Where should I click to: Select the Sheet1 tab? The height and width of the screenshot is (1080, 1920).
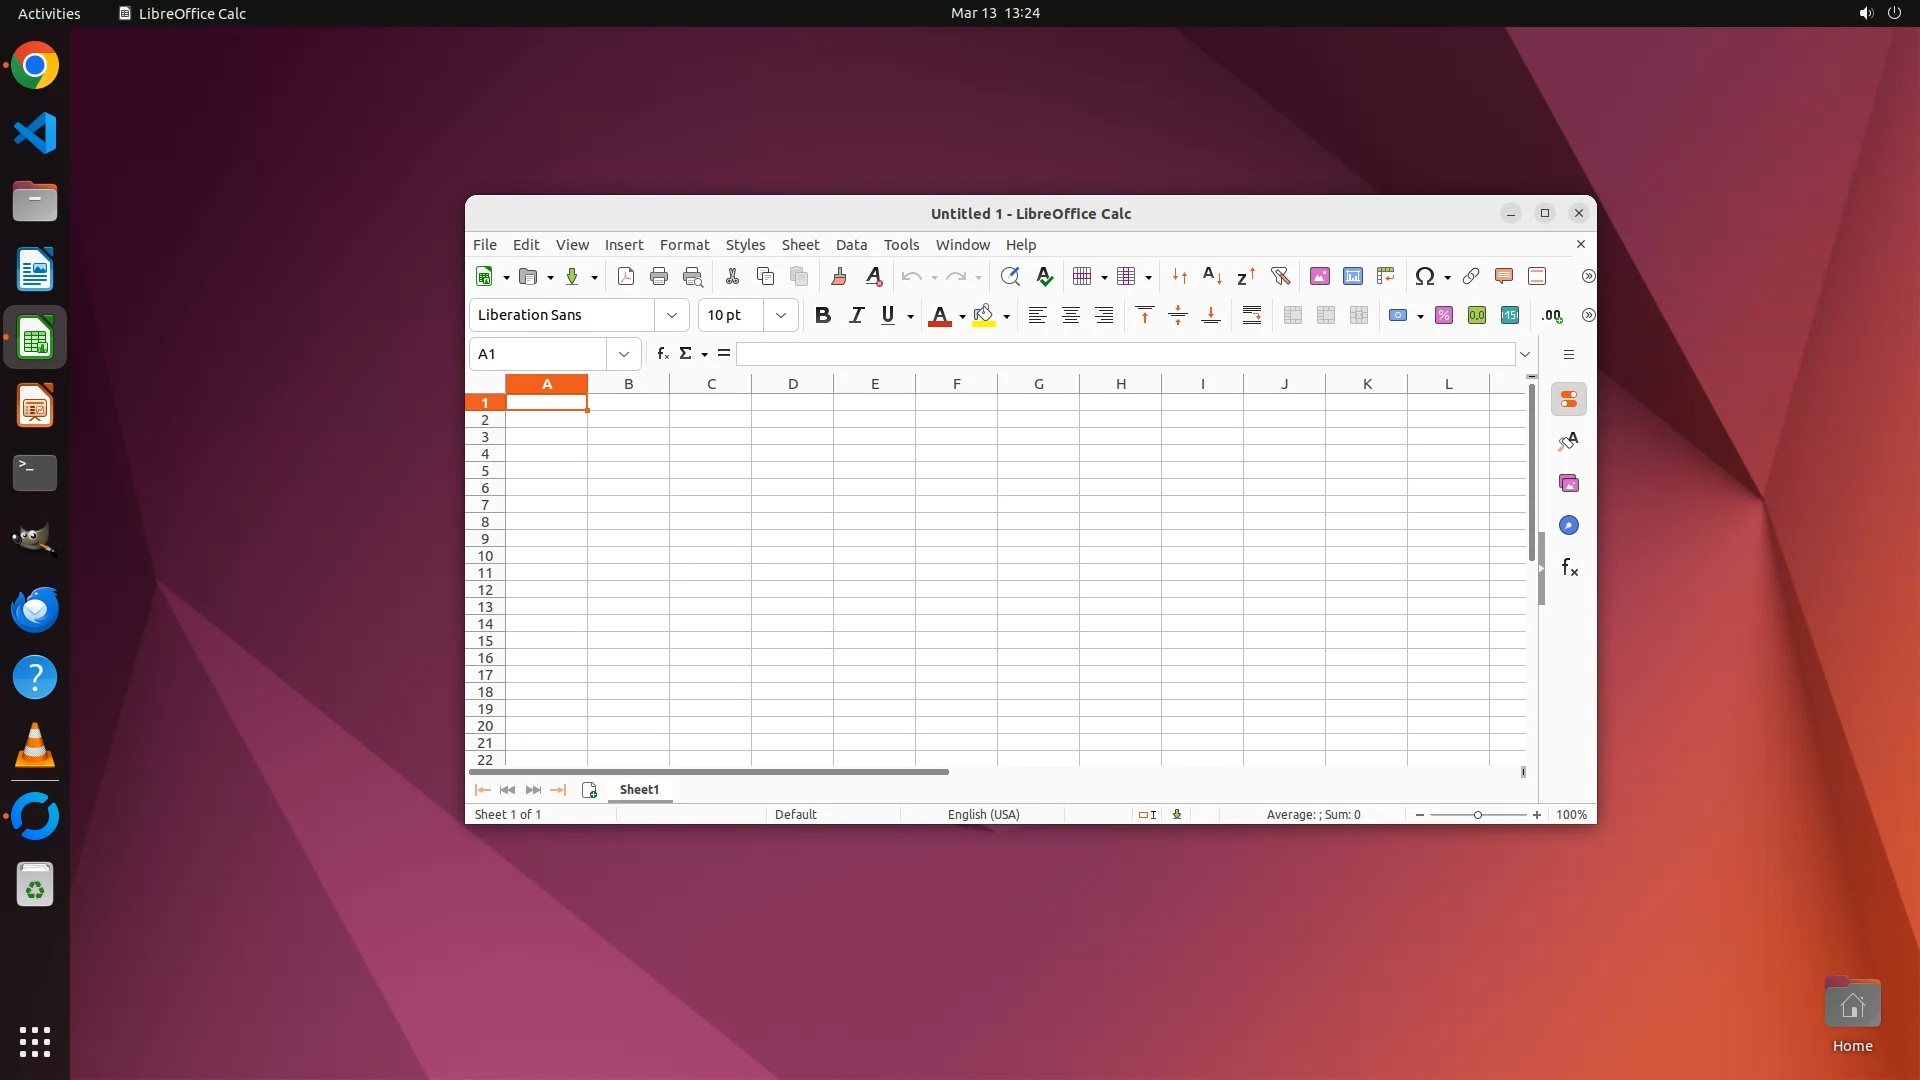[639, 790]
